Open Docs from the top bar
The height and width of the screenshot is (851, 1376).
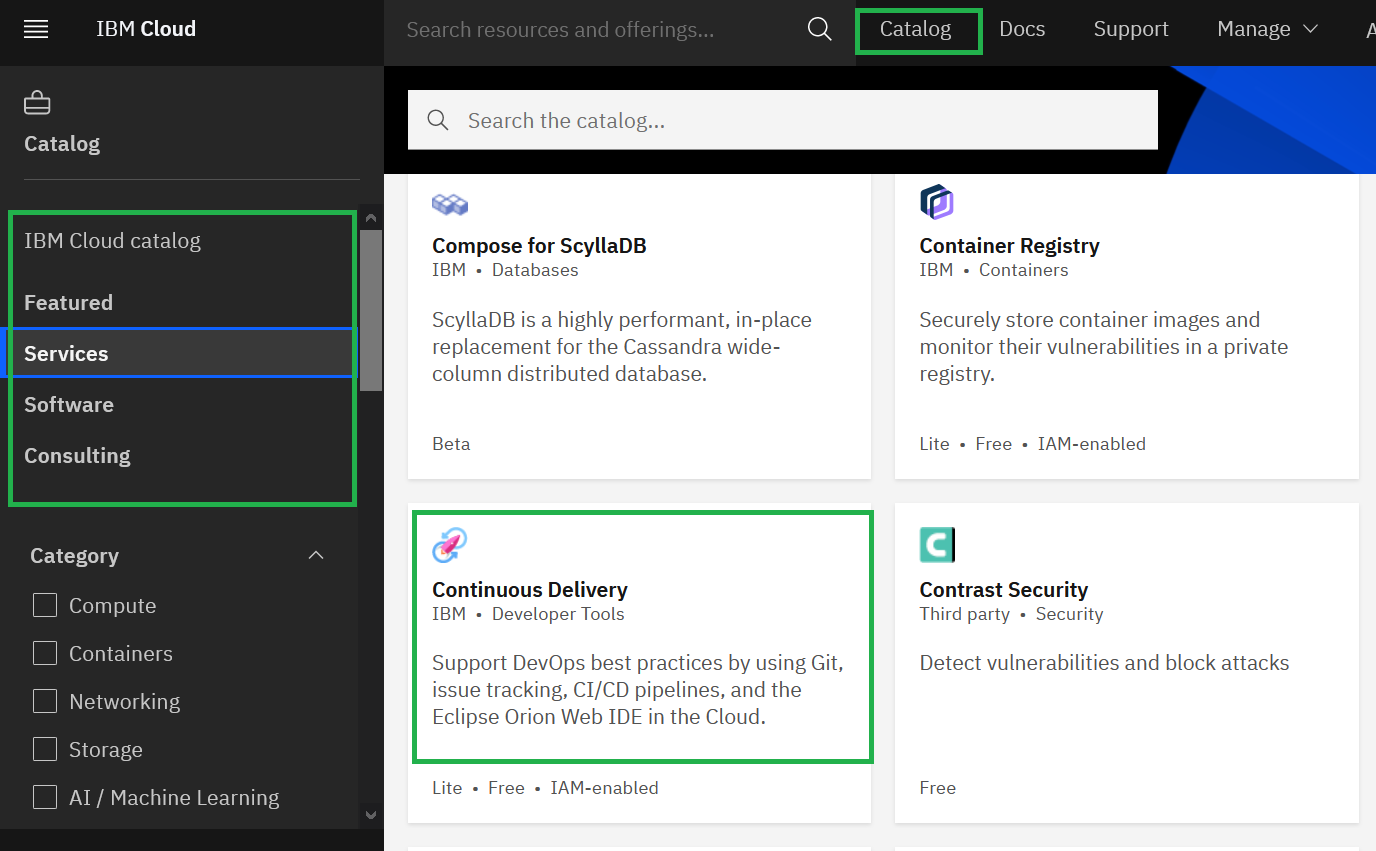[x=1022, y=29]
